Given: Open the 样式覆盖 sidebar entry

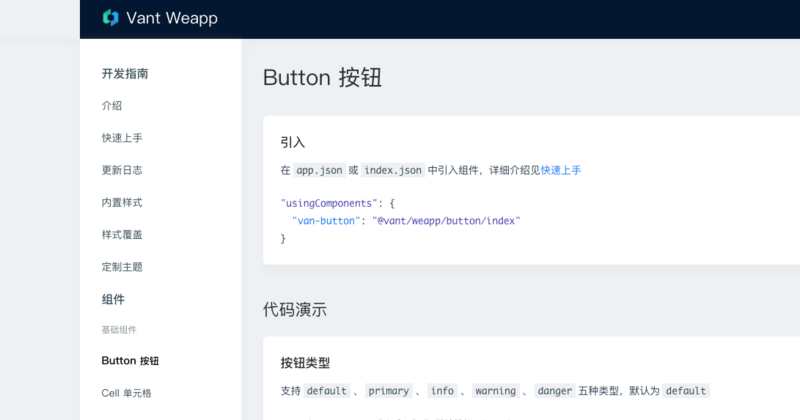Looking at the screenshot, I should (122, 235).
